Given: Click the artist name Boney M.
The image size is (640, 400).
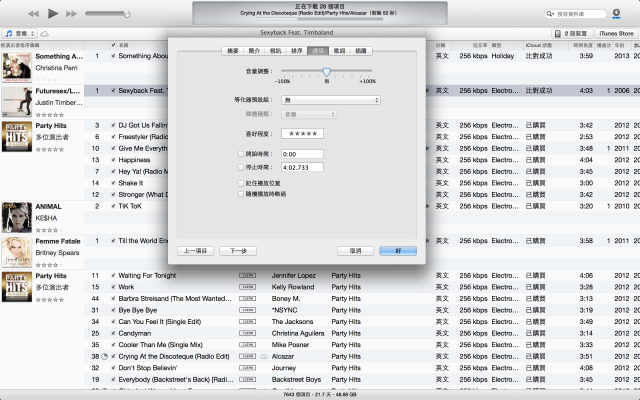Looking at the screenshot, I should (x=286, y=299).
